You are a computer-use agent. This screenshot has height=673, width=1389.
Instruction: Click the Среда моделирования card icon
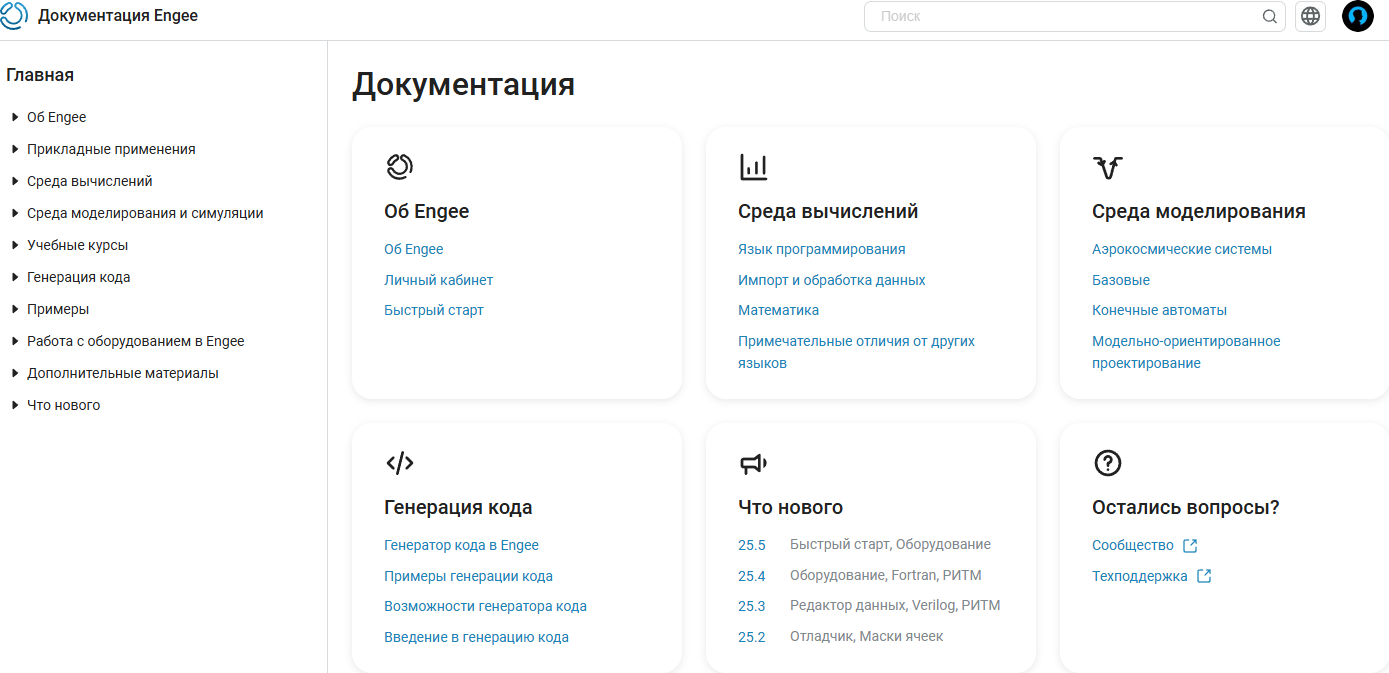(x=1108, y=167)
